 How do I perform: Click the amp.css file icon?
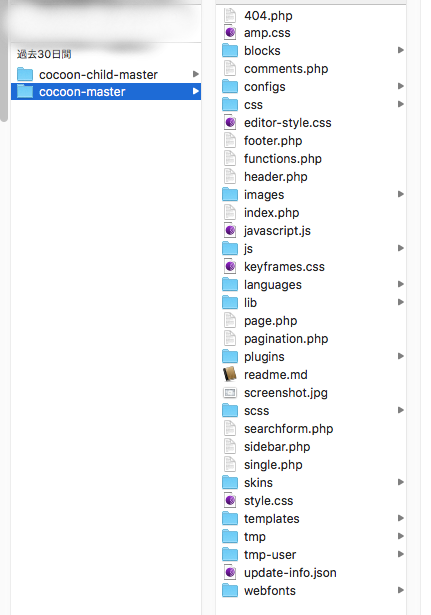pyautogui.click(x=230, y=33)
